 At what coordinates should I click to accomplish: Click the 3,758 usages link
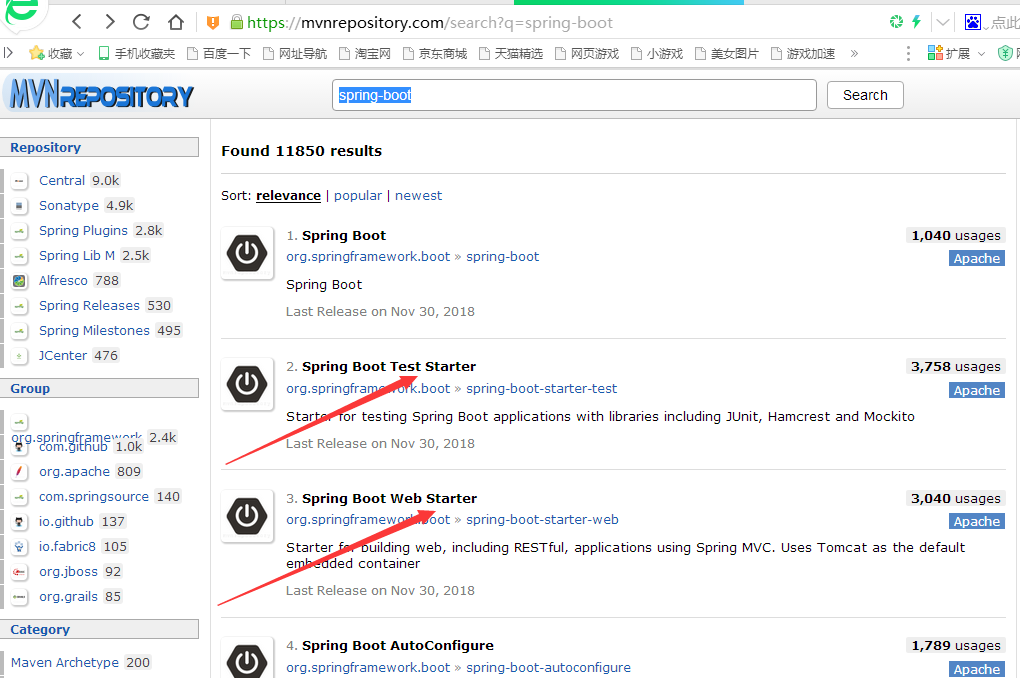956,367
